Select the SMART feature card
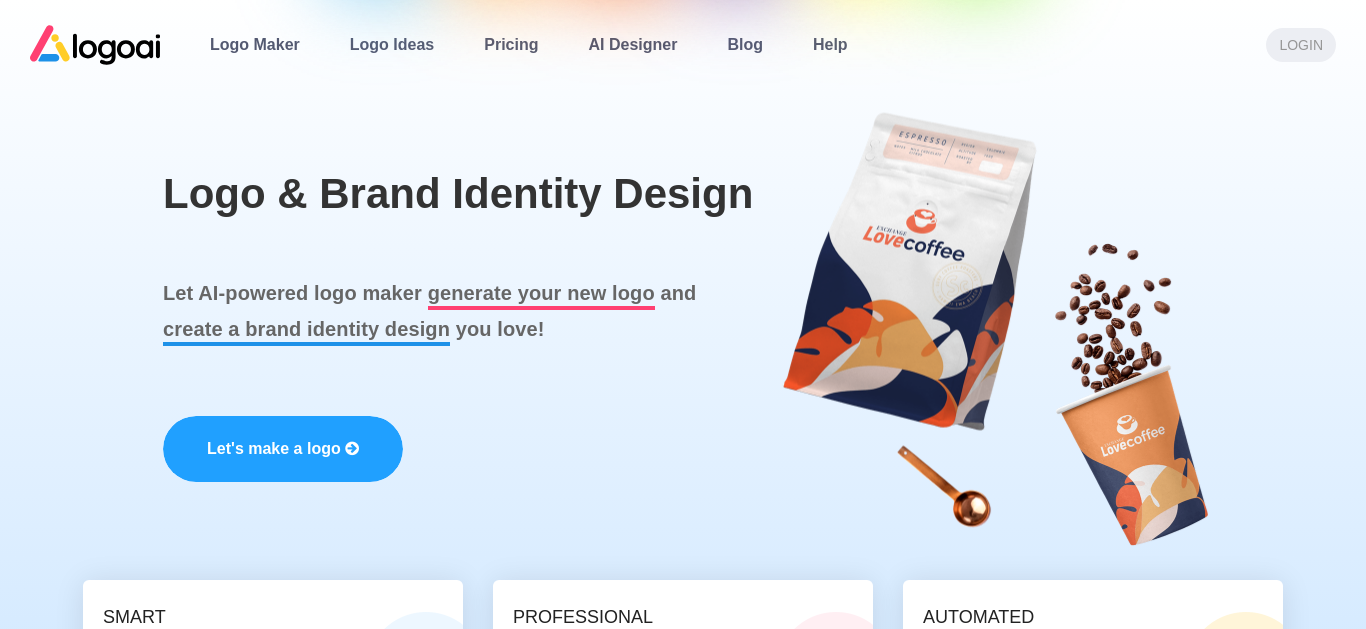The height and width of the screenshot is (629, 1366). click(x=273, y=605)
